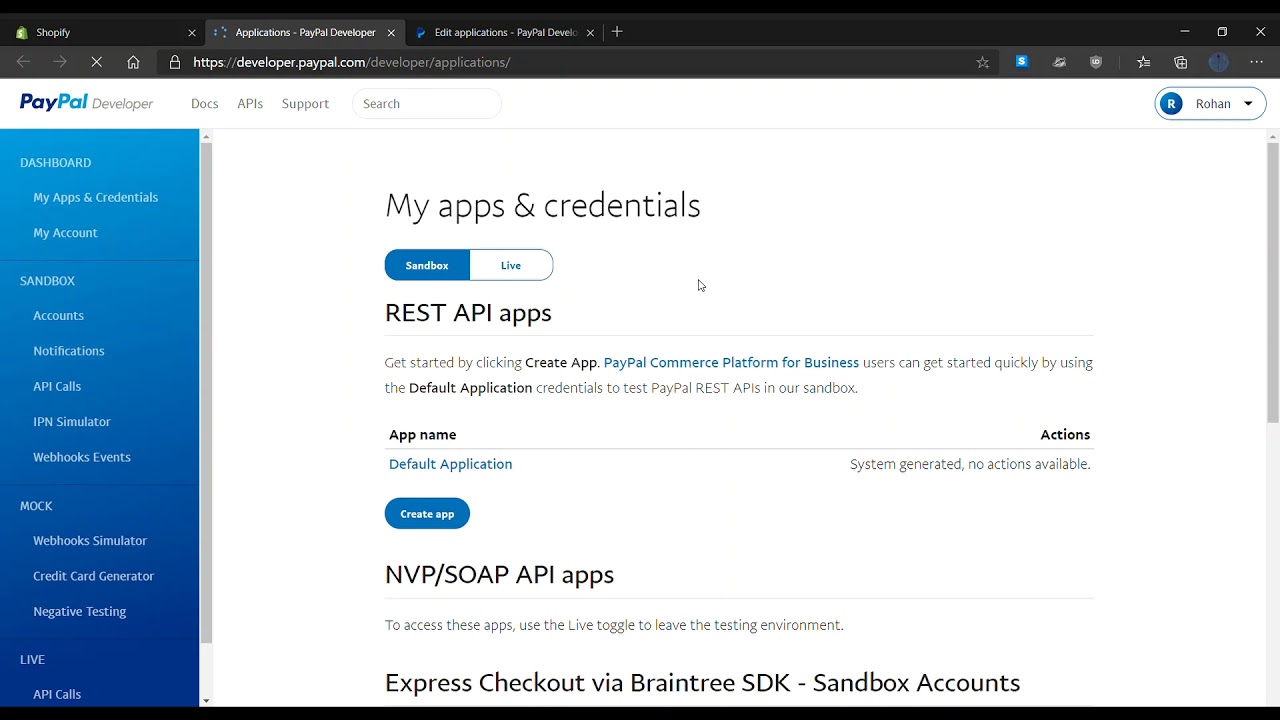The image size is (1280, 720).
Task: Open the Docs menu
Action: point(204,104)
